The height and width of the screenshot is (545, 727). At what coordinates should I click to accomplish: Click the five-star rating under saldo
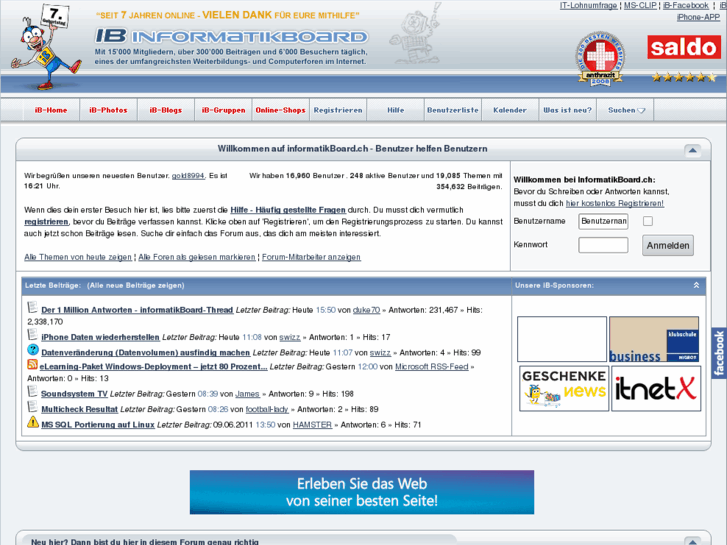click(684, 77)
